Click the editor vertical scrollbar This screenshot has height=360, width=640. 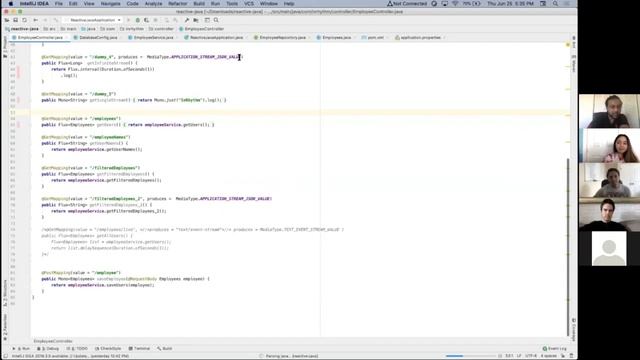coord(568,247)
